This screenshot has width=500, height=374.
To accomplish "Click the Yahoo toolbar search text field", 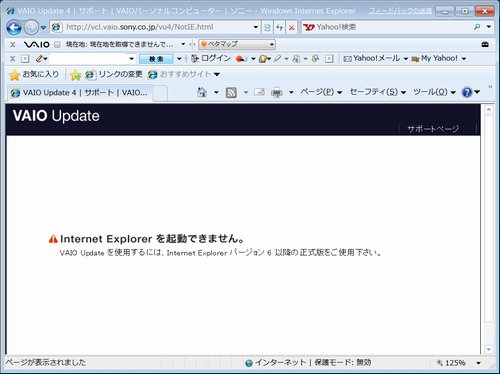I will [88, 59].
